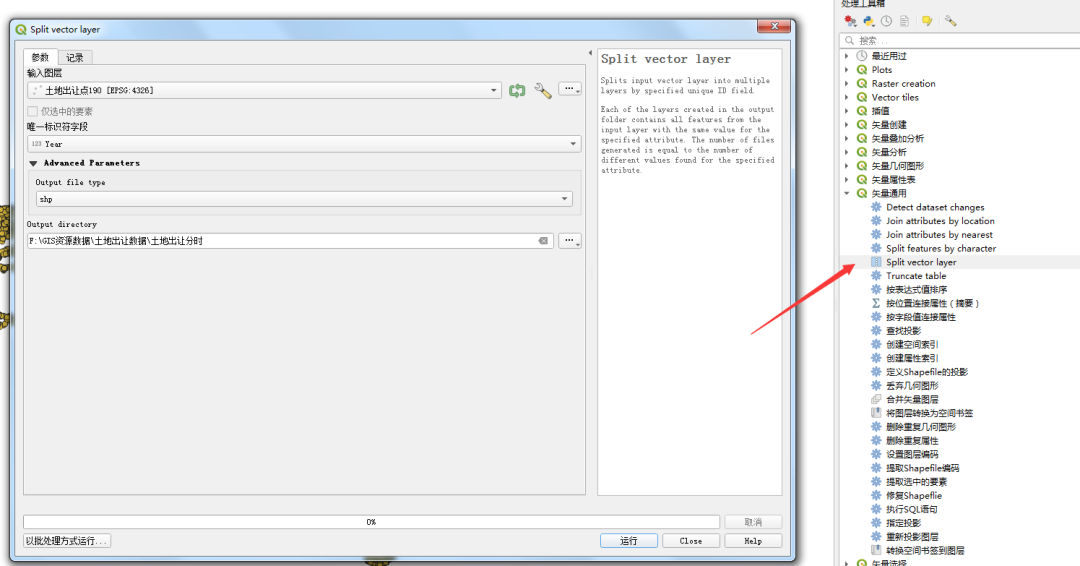This screenshot has width=1080, height=566.
Task: Expand the 矢量分析 group arrow
Action: pos(847,152)
